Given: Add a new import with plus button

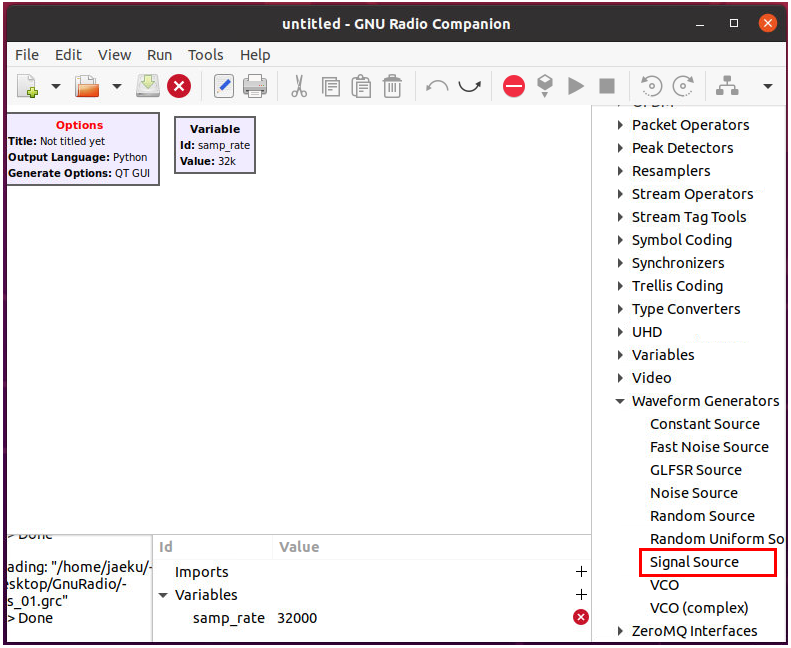Looking at the screenshot, I should pyautogui.click(x=581, y=571).
